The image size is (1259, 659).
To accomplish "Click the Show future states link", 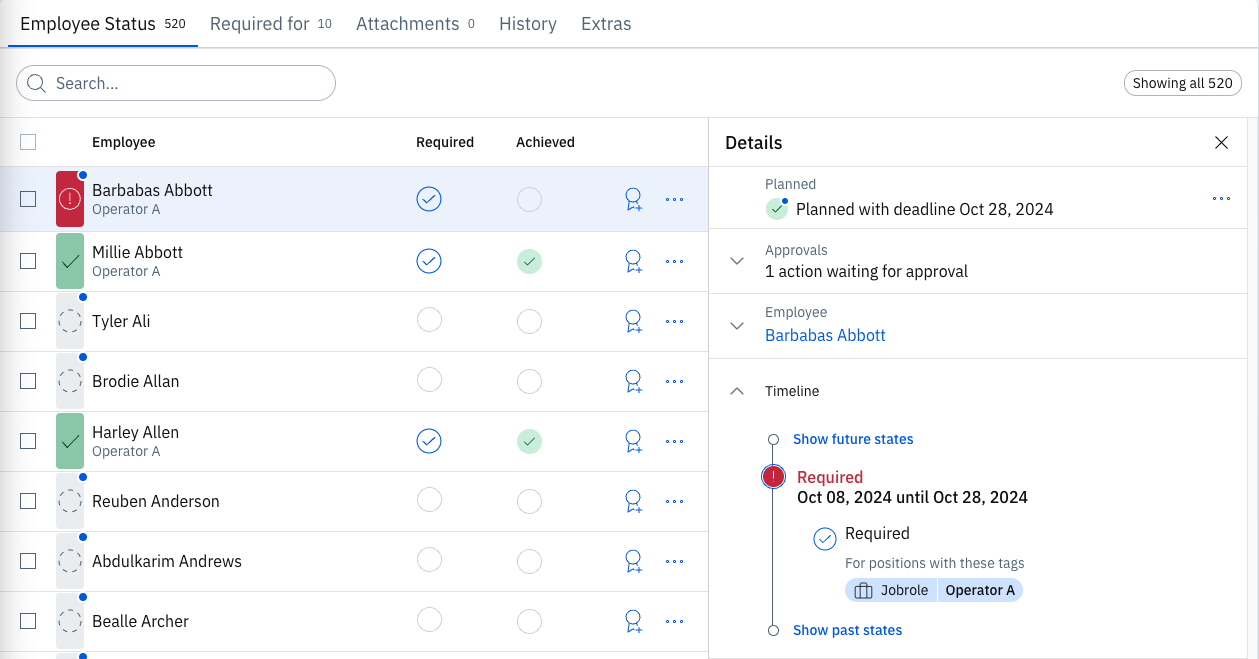I will (853, 439).
